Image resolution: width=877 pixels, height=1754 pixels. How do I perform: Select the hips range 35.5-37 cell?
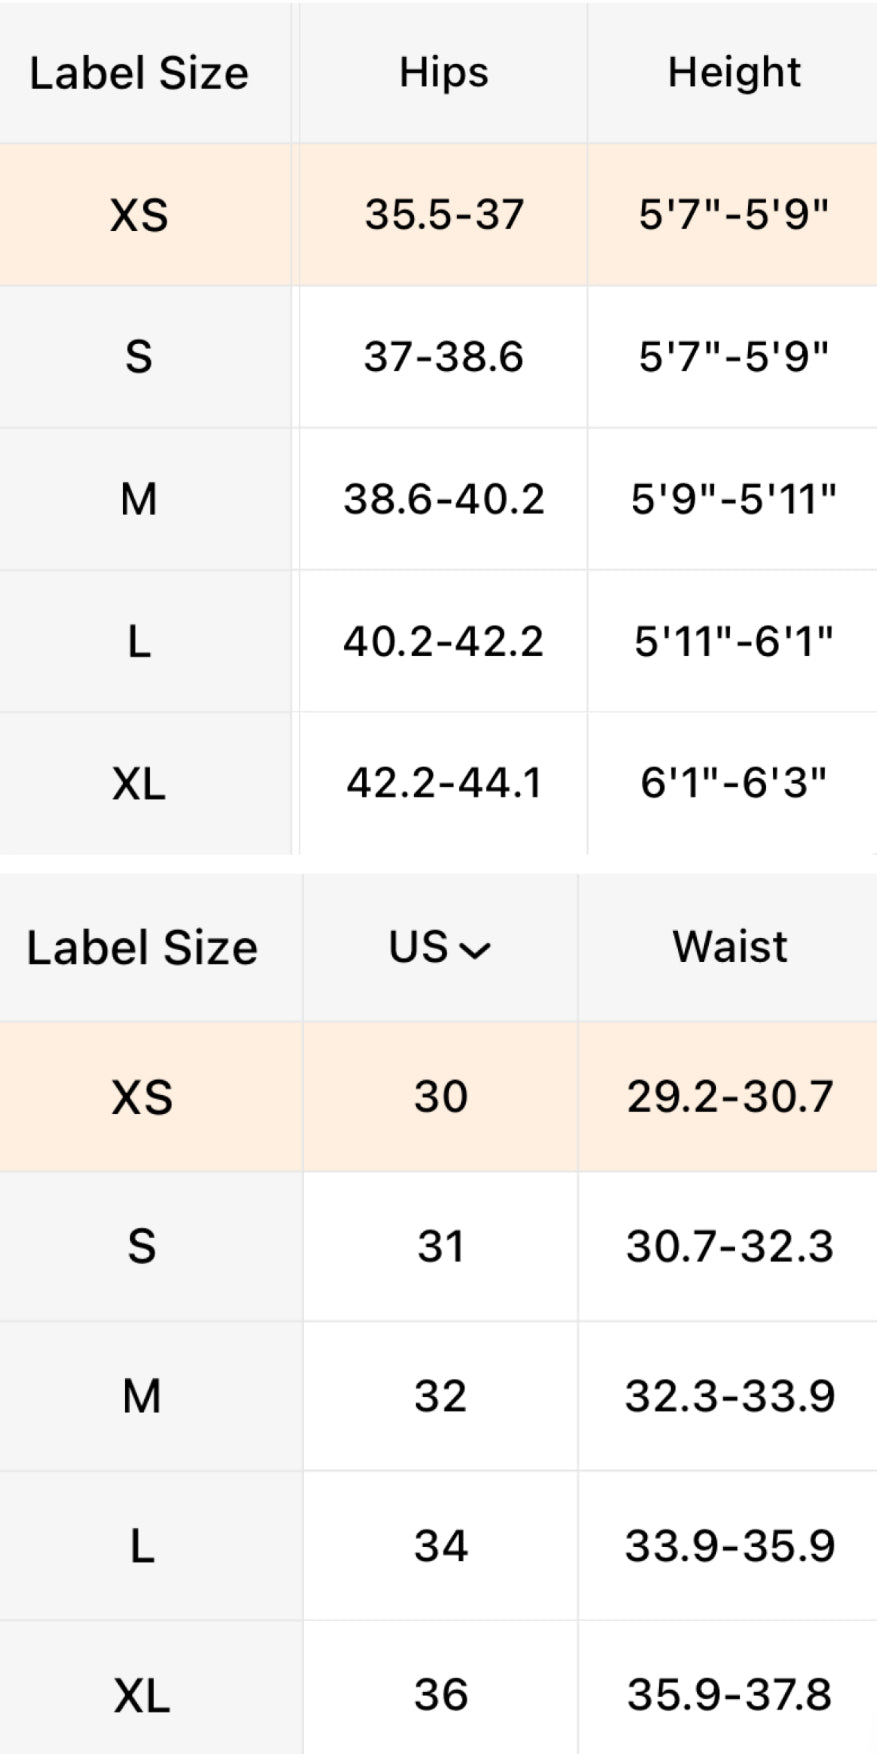443,214
